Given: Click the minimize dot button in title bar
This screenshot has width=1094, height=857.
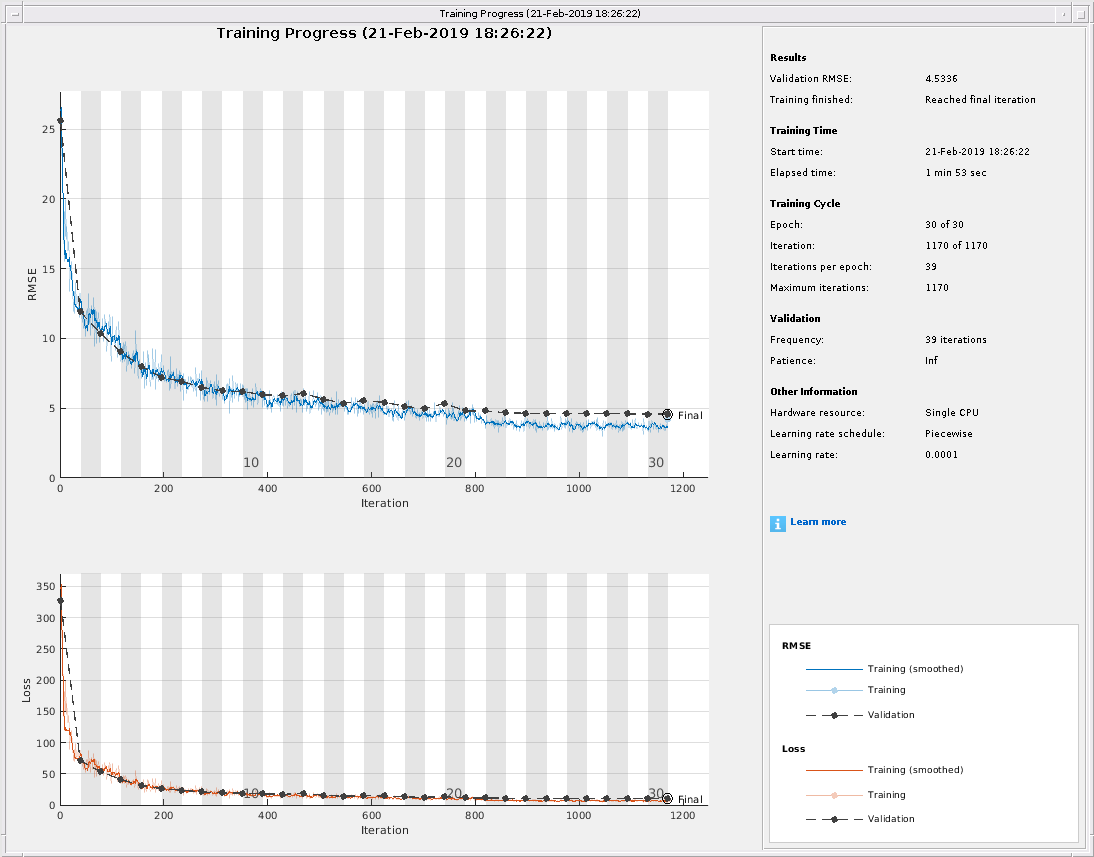Looking at the screenshot, I should click(1062, 13).
